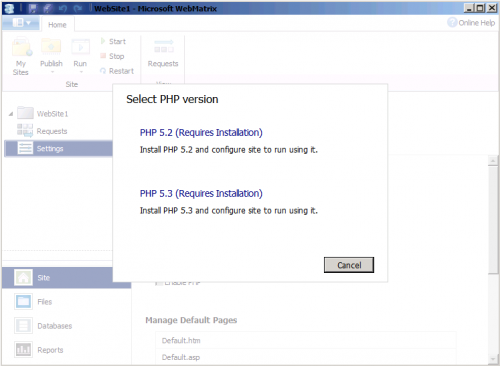Click the scroll up arrow of settings pane
Viewport: 500px width, 366px height.
[493, 161]
